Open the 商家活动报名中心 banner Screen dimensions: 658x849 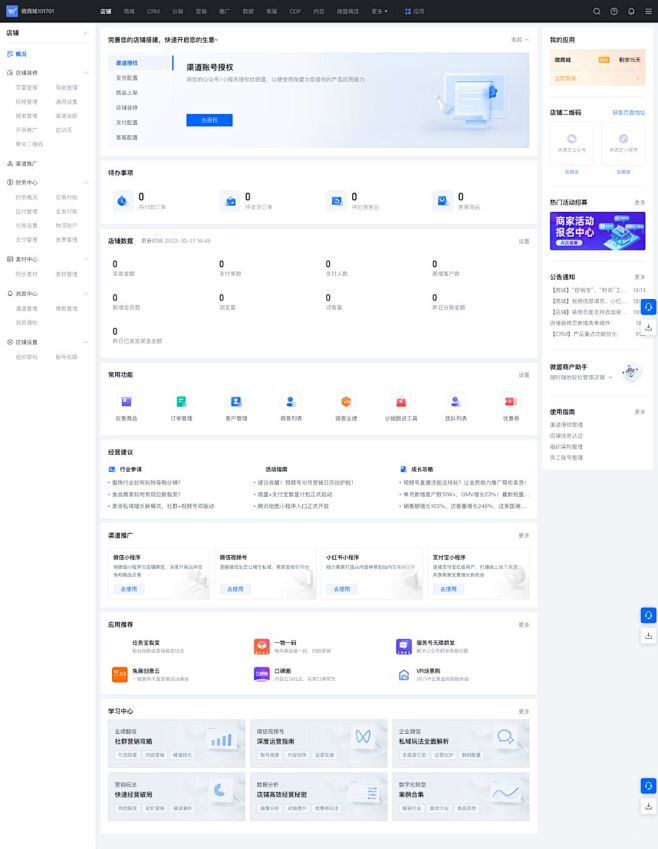pyautogui.click(x=597, y=231)
